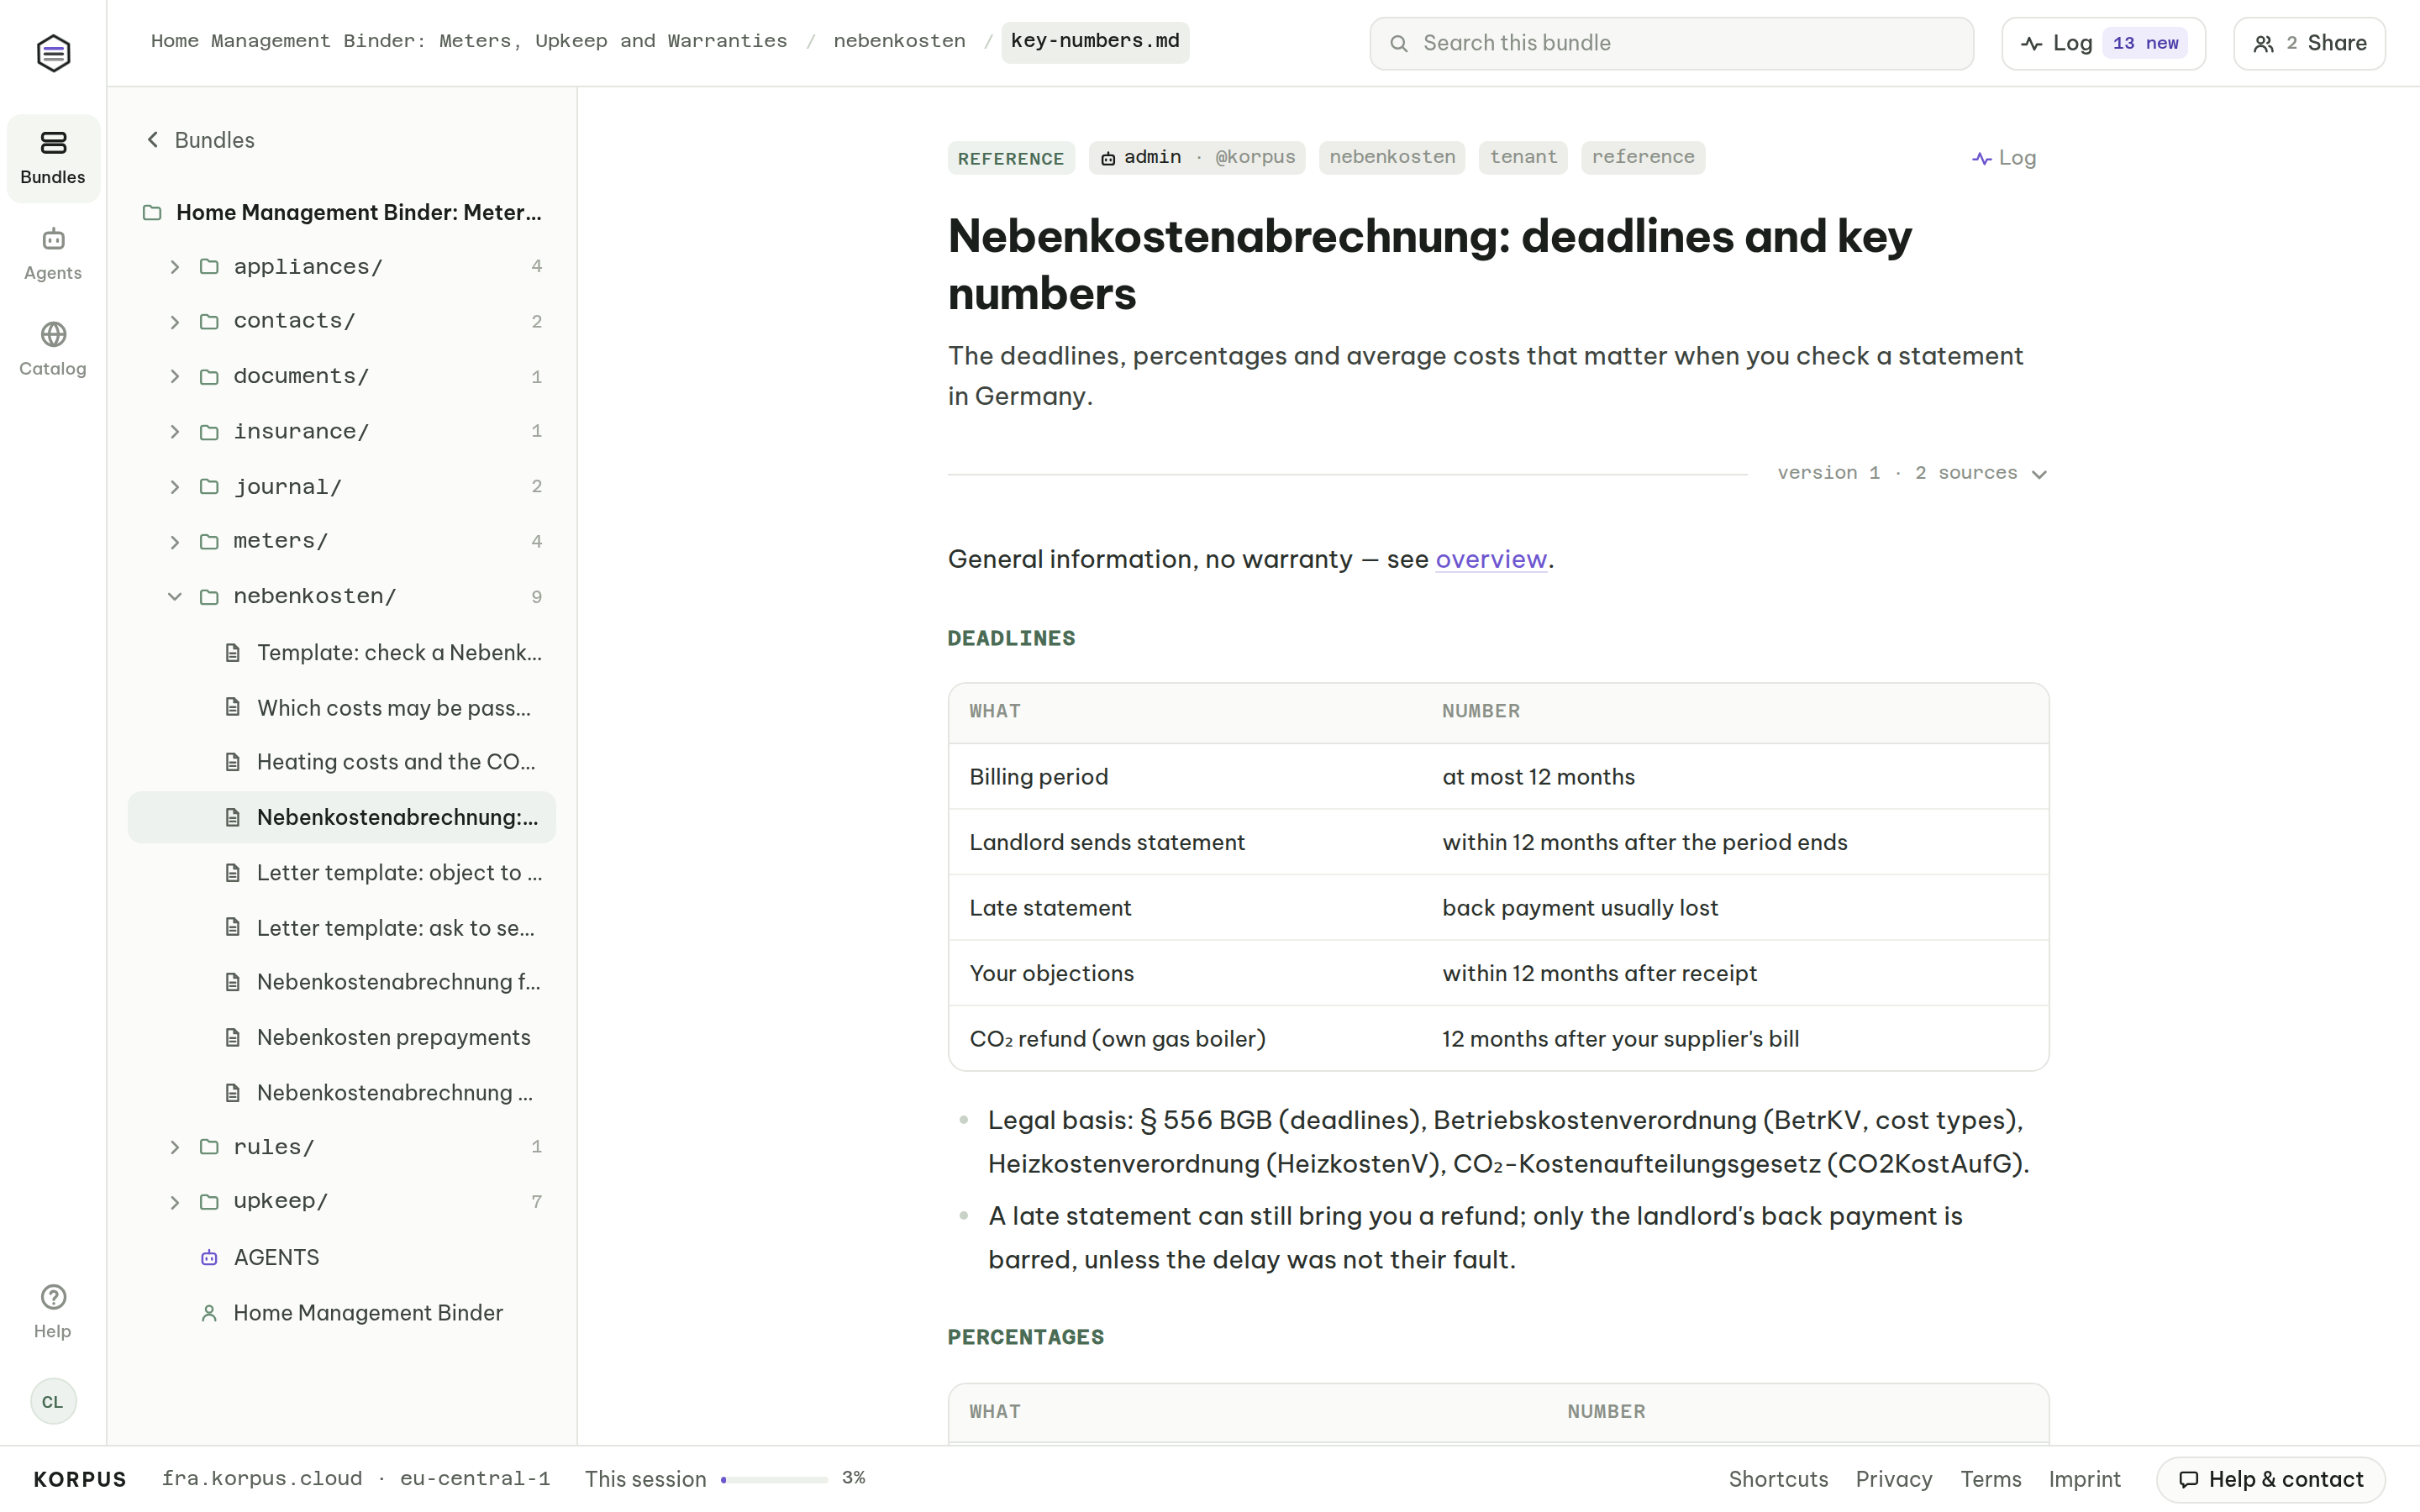Viewport: 2420px width, 1512px height.
Task: Open Help & contact chat button
Action: 2270,1479
